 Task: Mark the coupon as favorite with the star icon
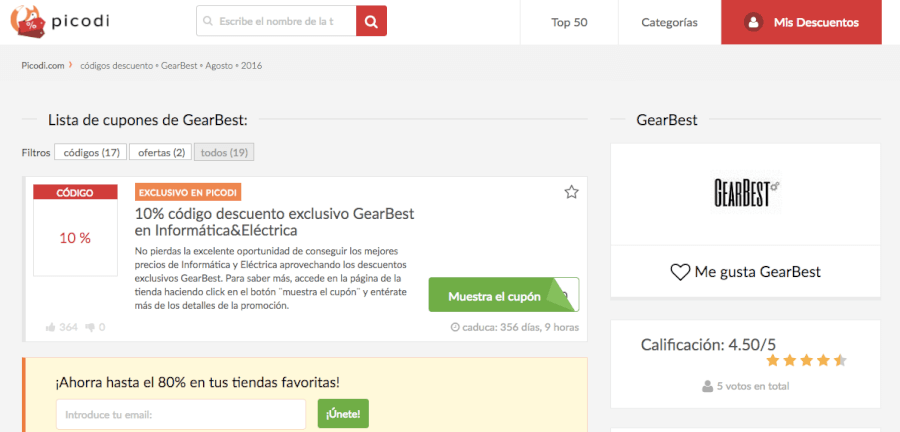[571, 192]
